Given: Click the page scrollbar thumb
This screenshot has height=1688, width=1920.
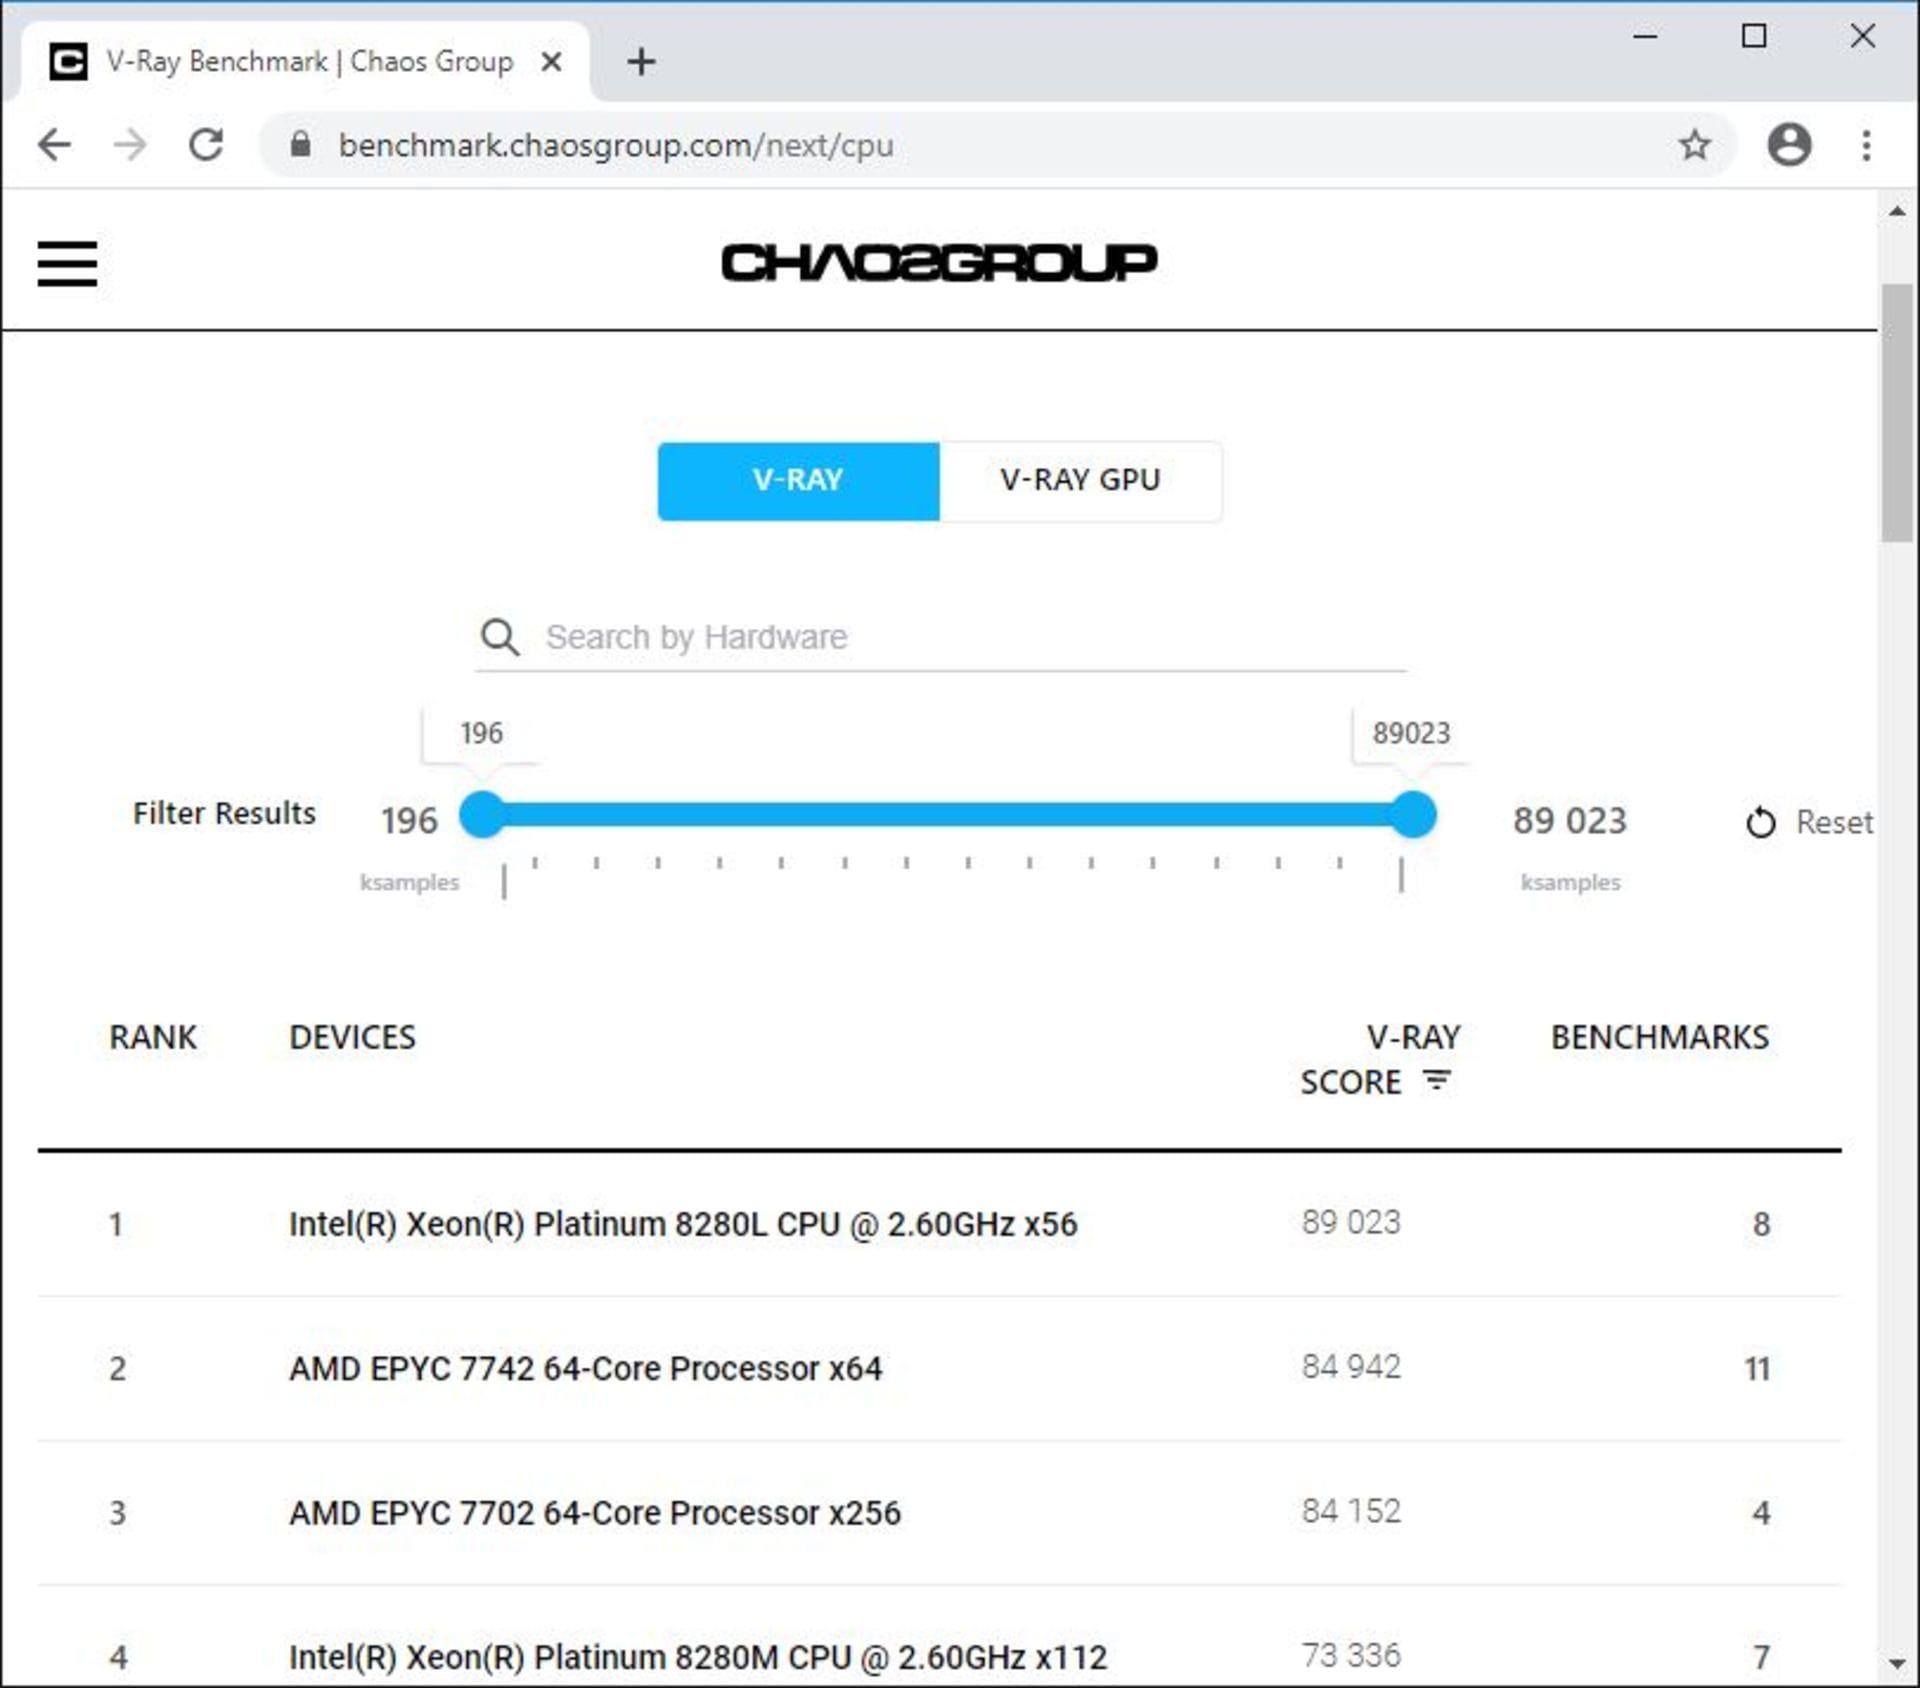Looking at the screenshot, I should pos(1897,412).
